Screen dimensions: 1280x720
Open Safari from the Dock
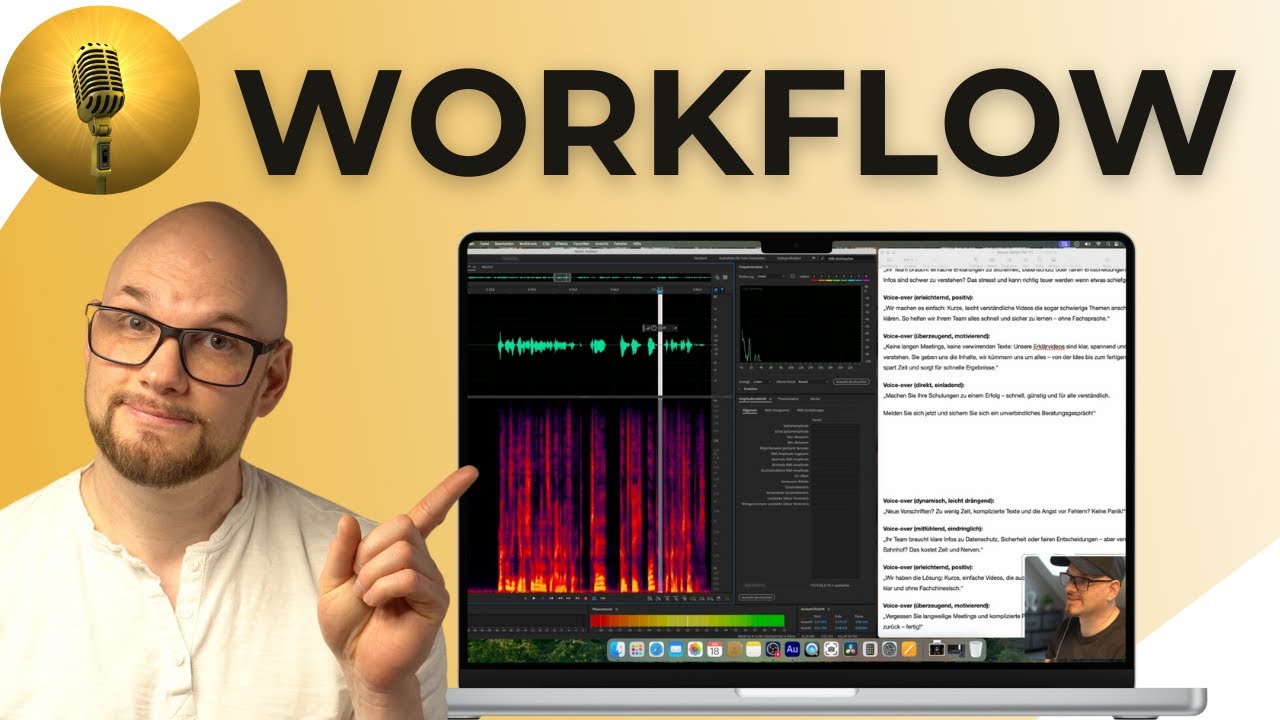(x=656, y=649)
